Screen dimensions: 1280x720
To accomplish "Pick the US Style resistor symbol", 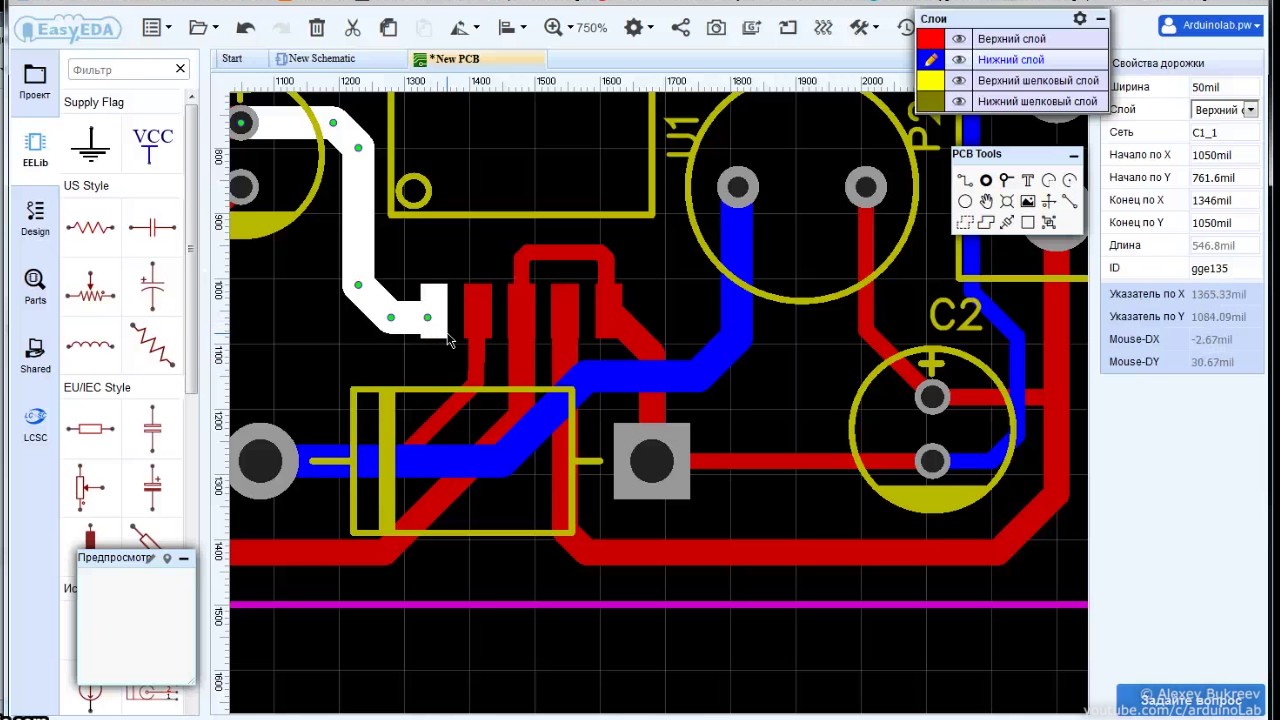I will pos(90,228).
